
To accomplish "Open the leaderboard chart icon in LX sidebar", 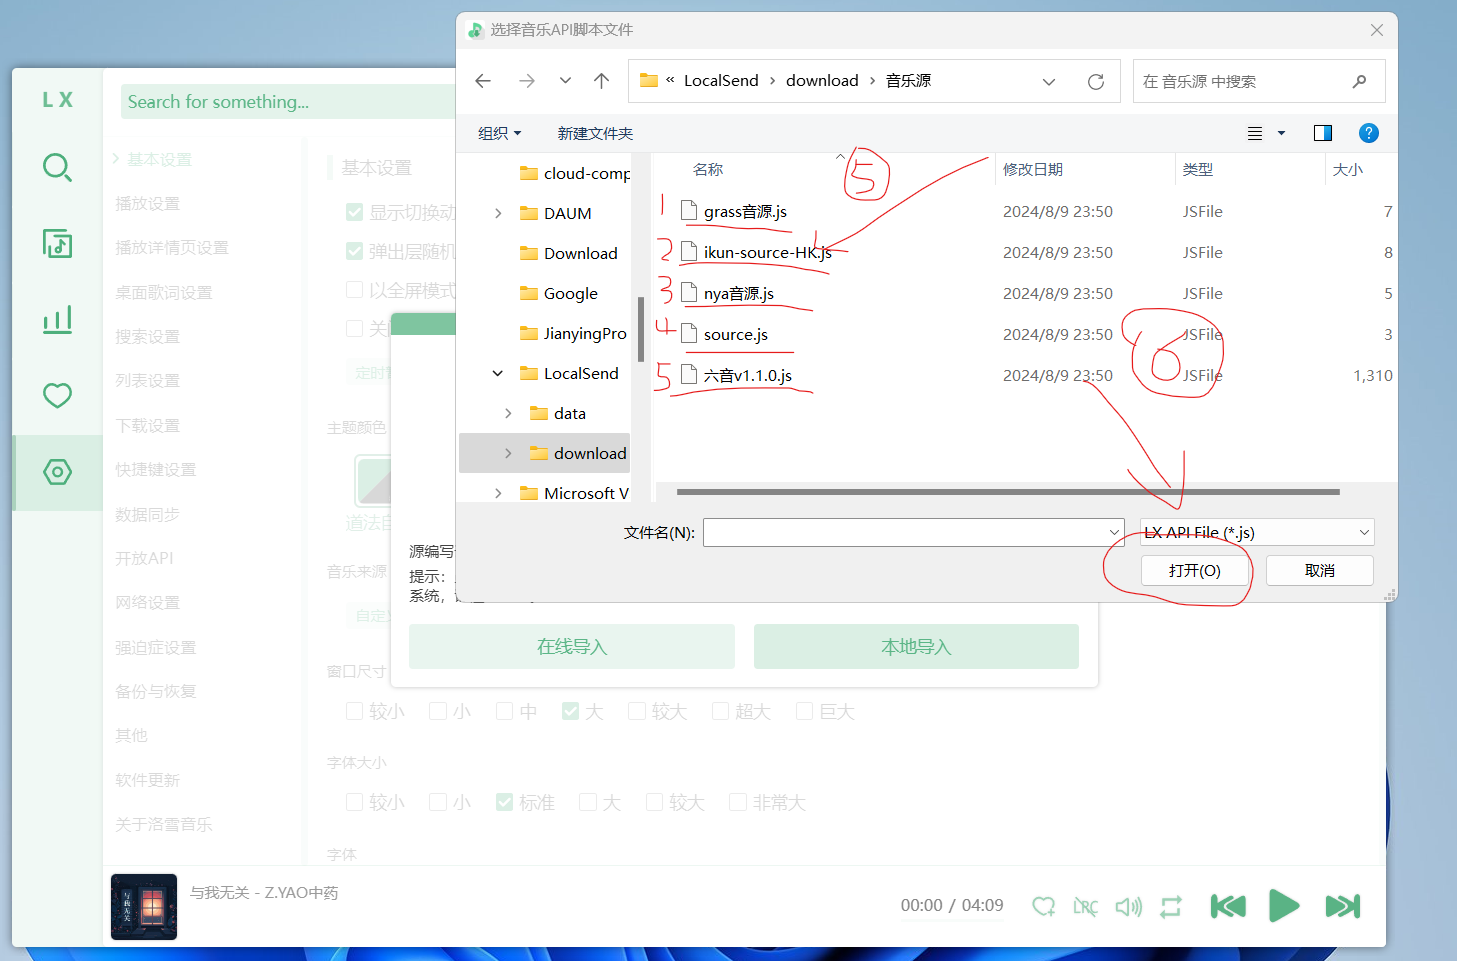I will (x=57, y=319).
